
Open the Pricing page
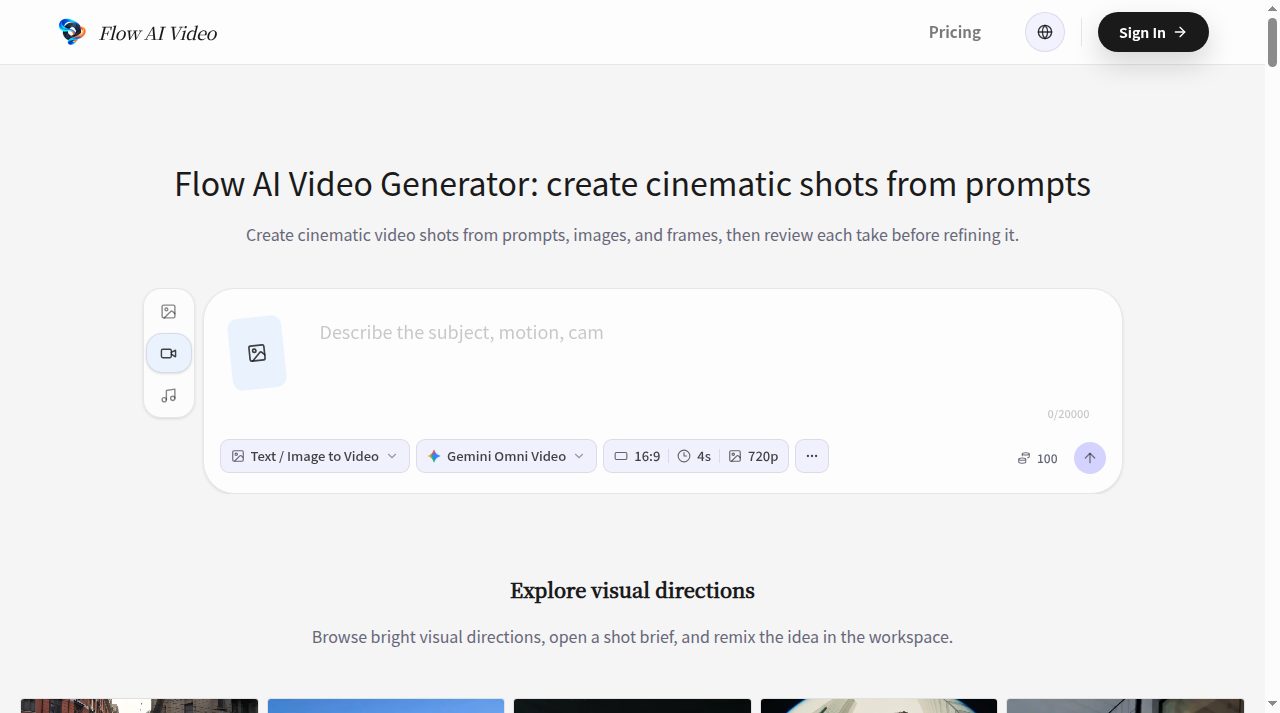point(955,32)
